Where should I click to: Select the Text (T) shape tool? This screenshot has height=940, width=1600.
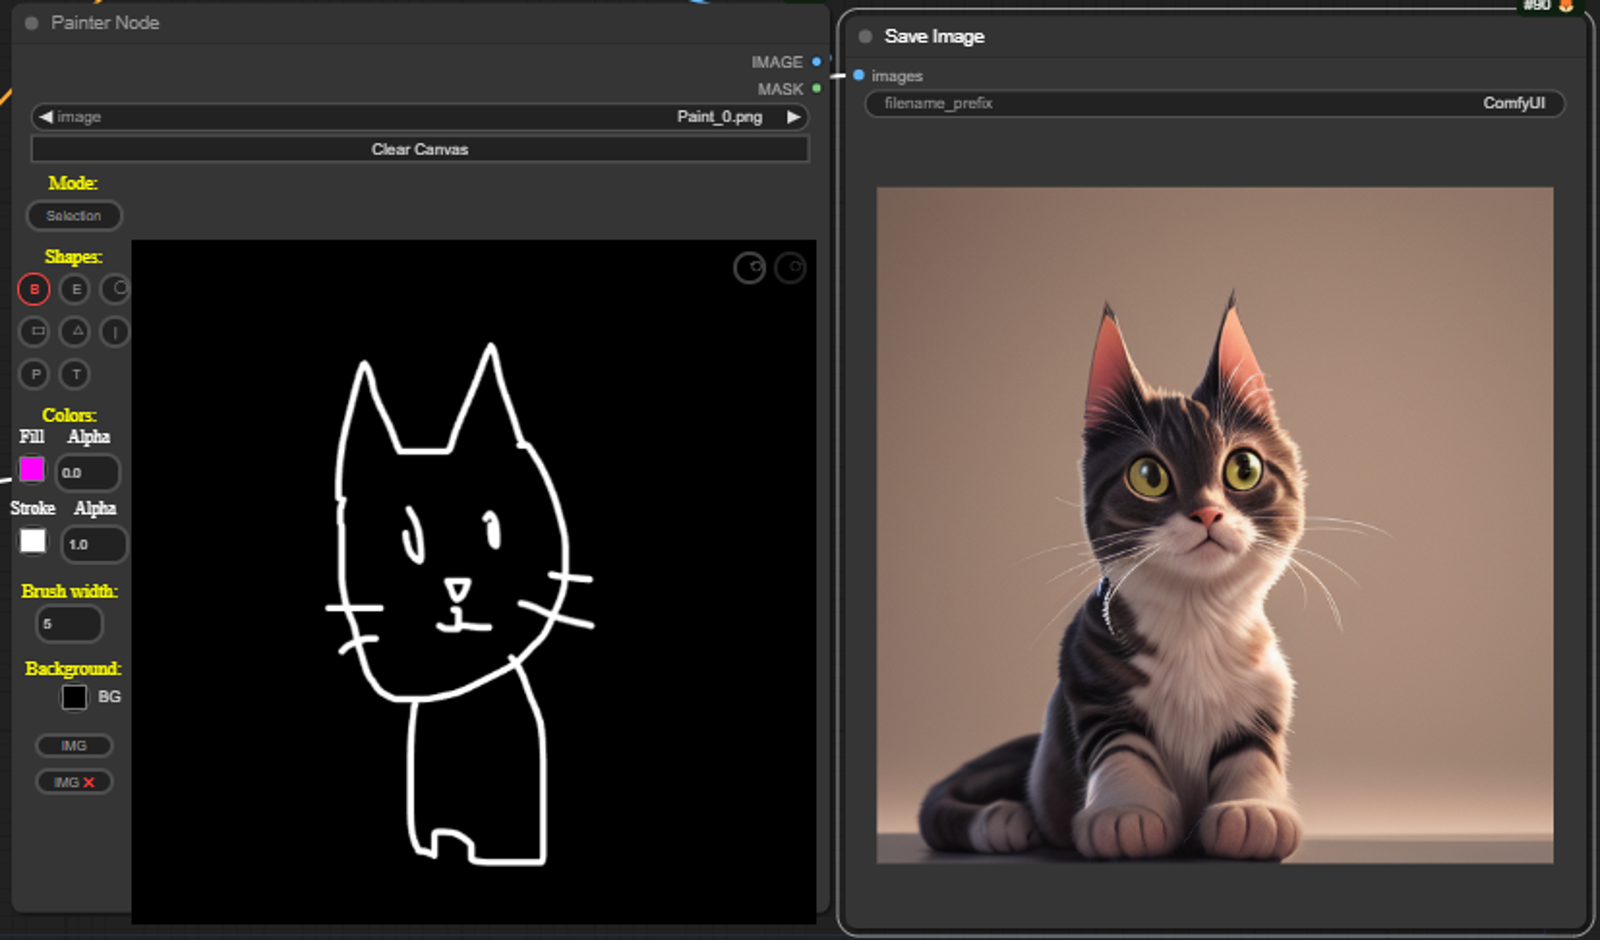[x=75, y=374]
